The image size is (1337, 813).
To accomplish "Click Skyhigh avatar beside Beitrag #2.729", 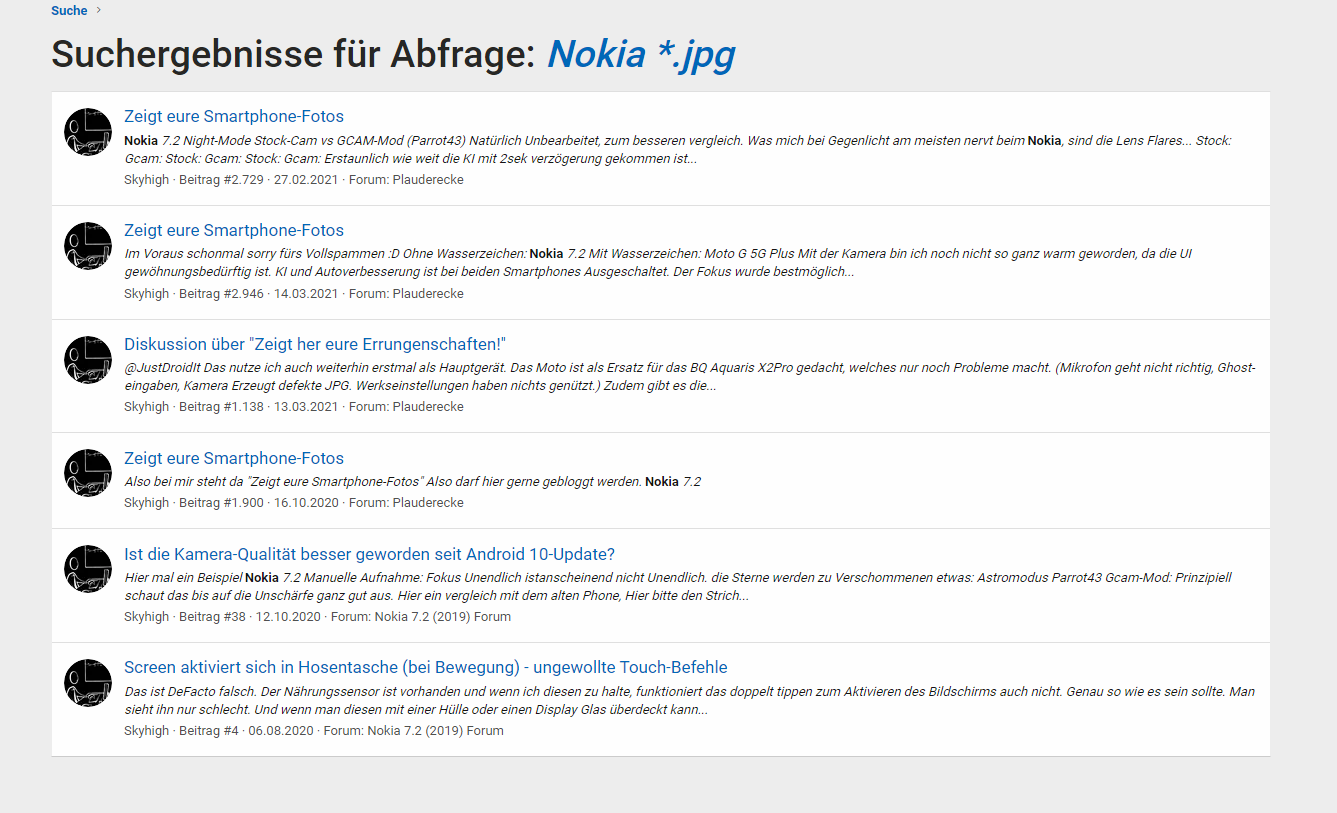I will coord(88,132).
